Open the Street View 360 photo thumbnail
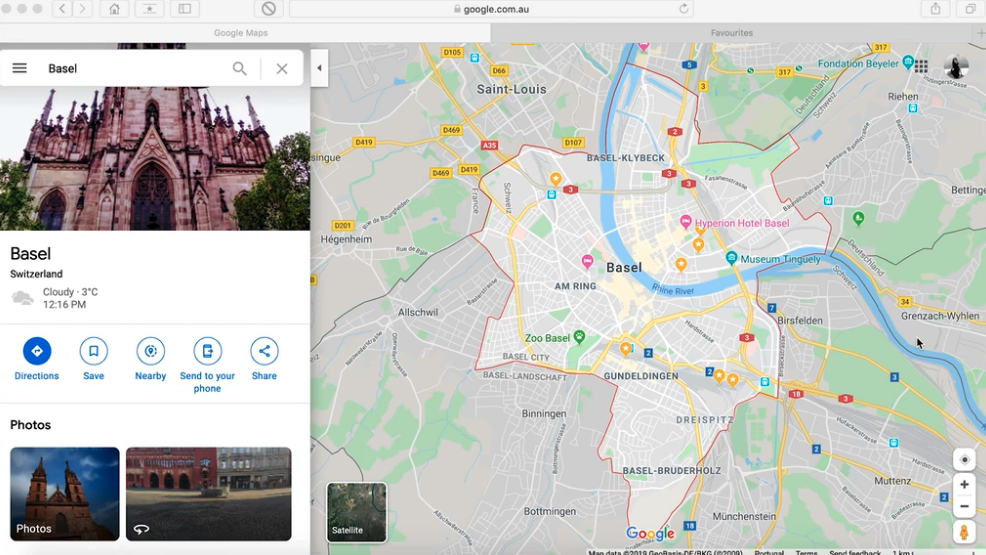This screenshot has width=986, height=555. [x=209, y=494]
